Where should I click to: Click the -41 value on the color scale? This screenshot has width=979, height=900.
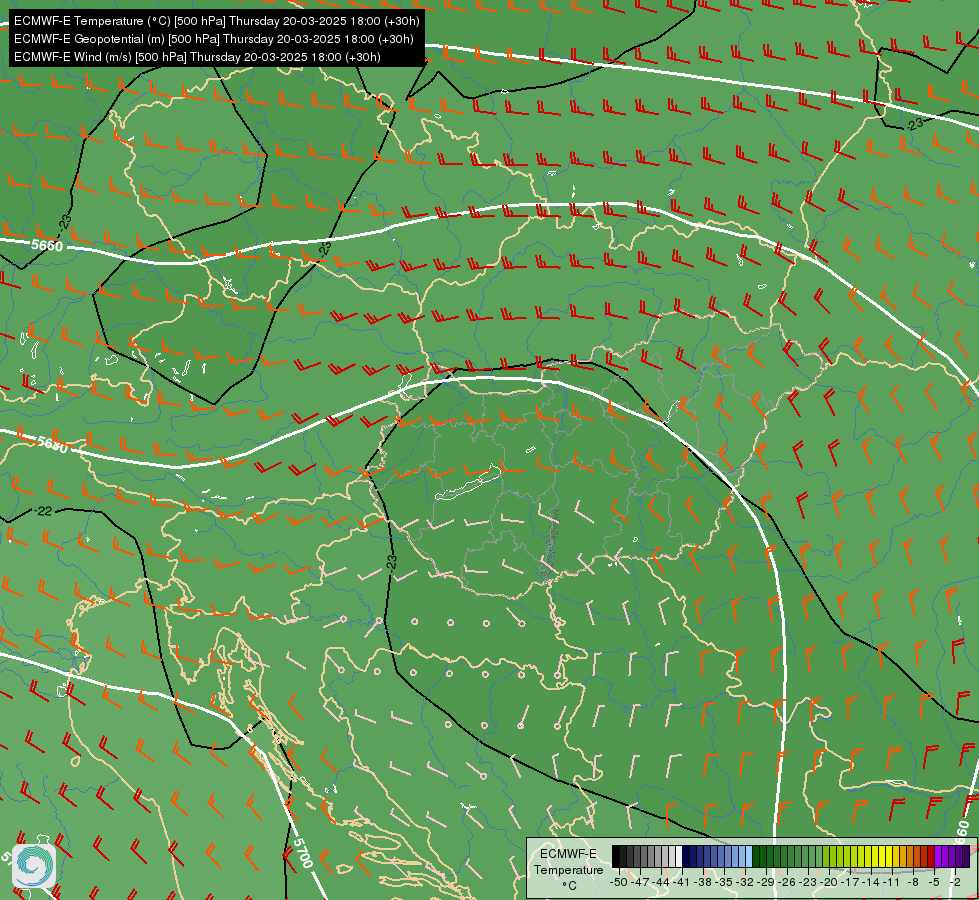681,882
